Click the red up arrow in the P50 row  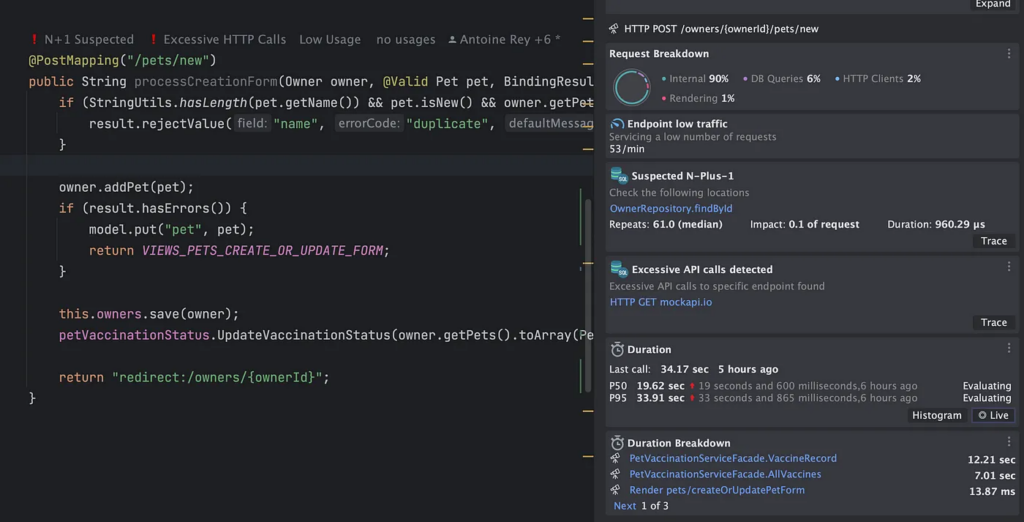(692, 386)
